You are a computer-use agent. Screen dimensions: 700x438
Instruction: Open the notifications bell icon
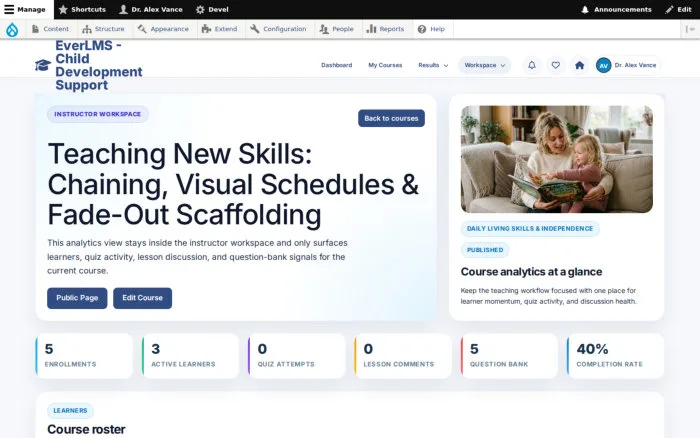point(532,65)
